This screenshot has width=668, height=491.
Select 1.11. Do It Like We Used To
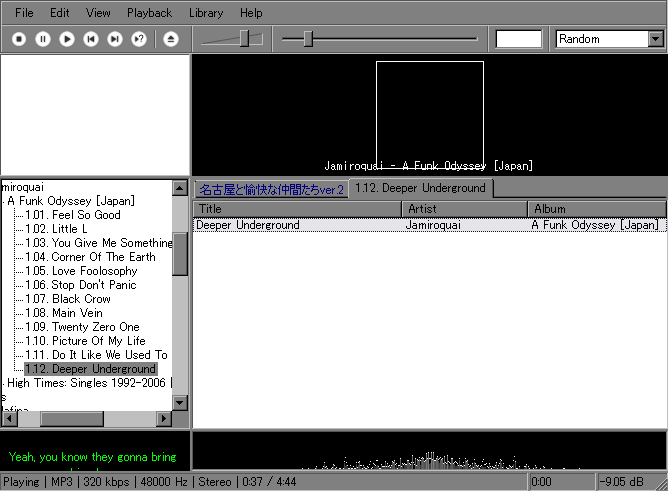tap(96, 355)
